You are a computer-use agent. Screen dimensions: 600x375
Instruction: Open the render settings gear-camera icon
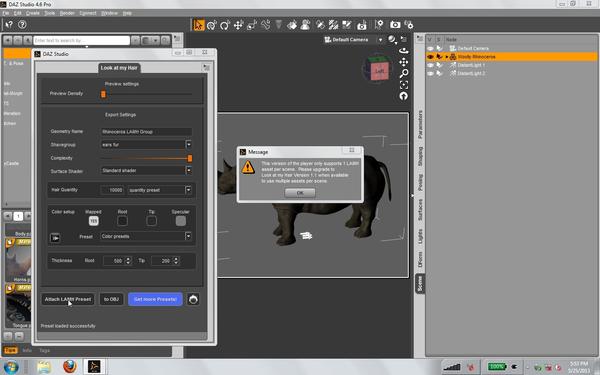(x=409, y=25)
